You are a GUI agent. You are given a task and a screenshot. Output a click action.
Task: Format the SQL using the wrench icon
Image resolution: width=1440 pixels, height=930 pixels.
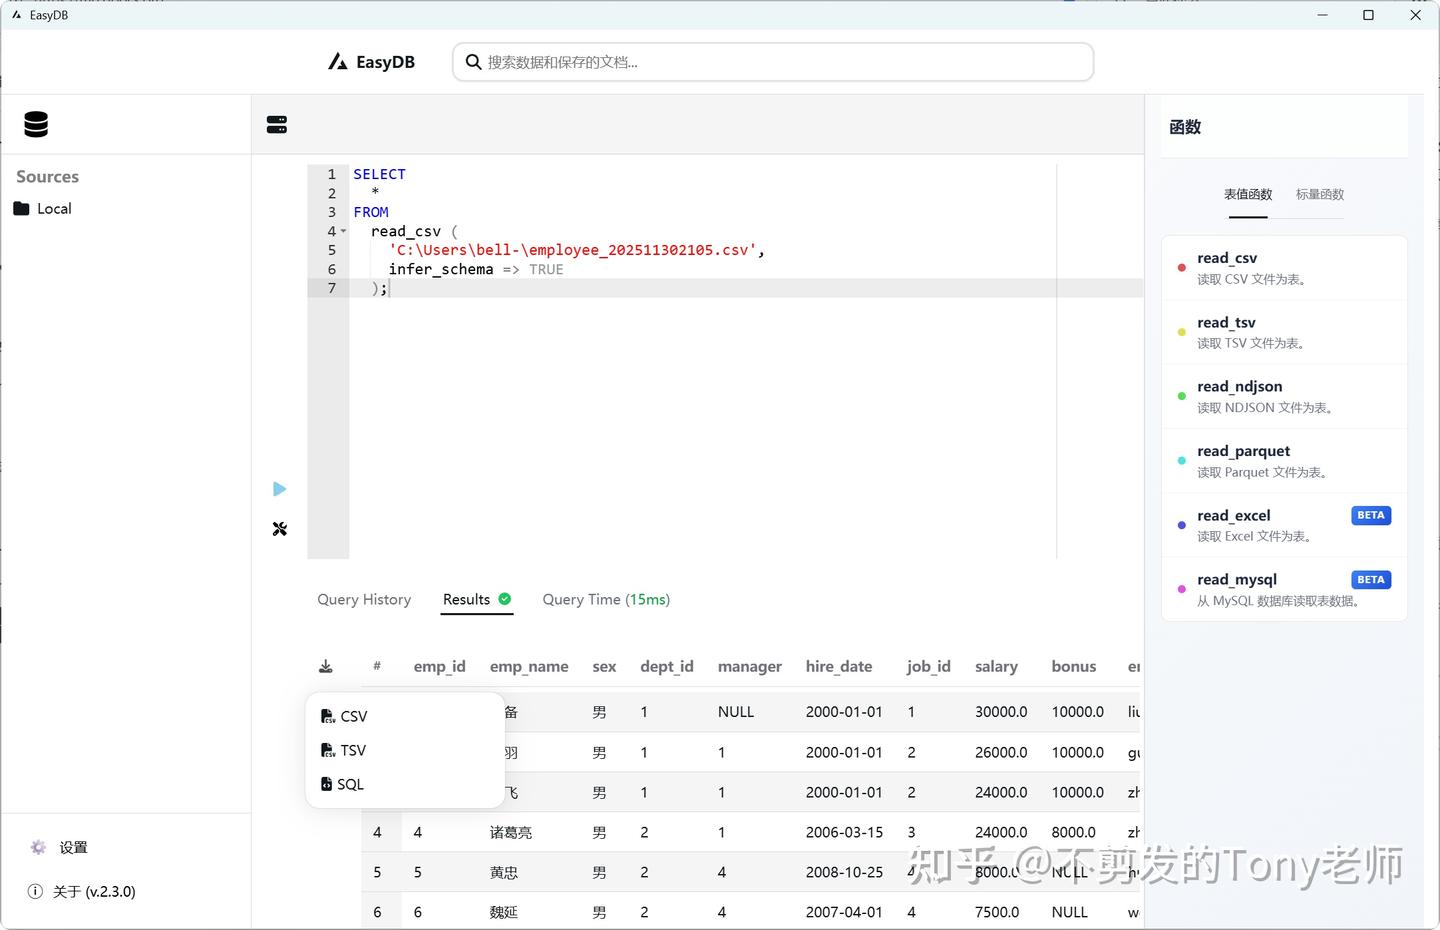click(x=279, y=528)
